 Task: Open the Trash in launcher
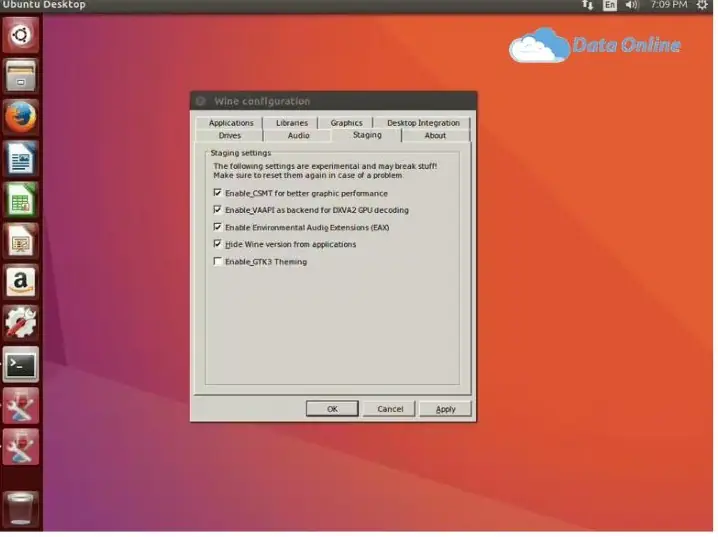[x=21, y=509]
